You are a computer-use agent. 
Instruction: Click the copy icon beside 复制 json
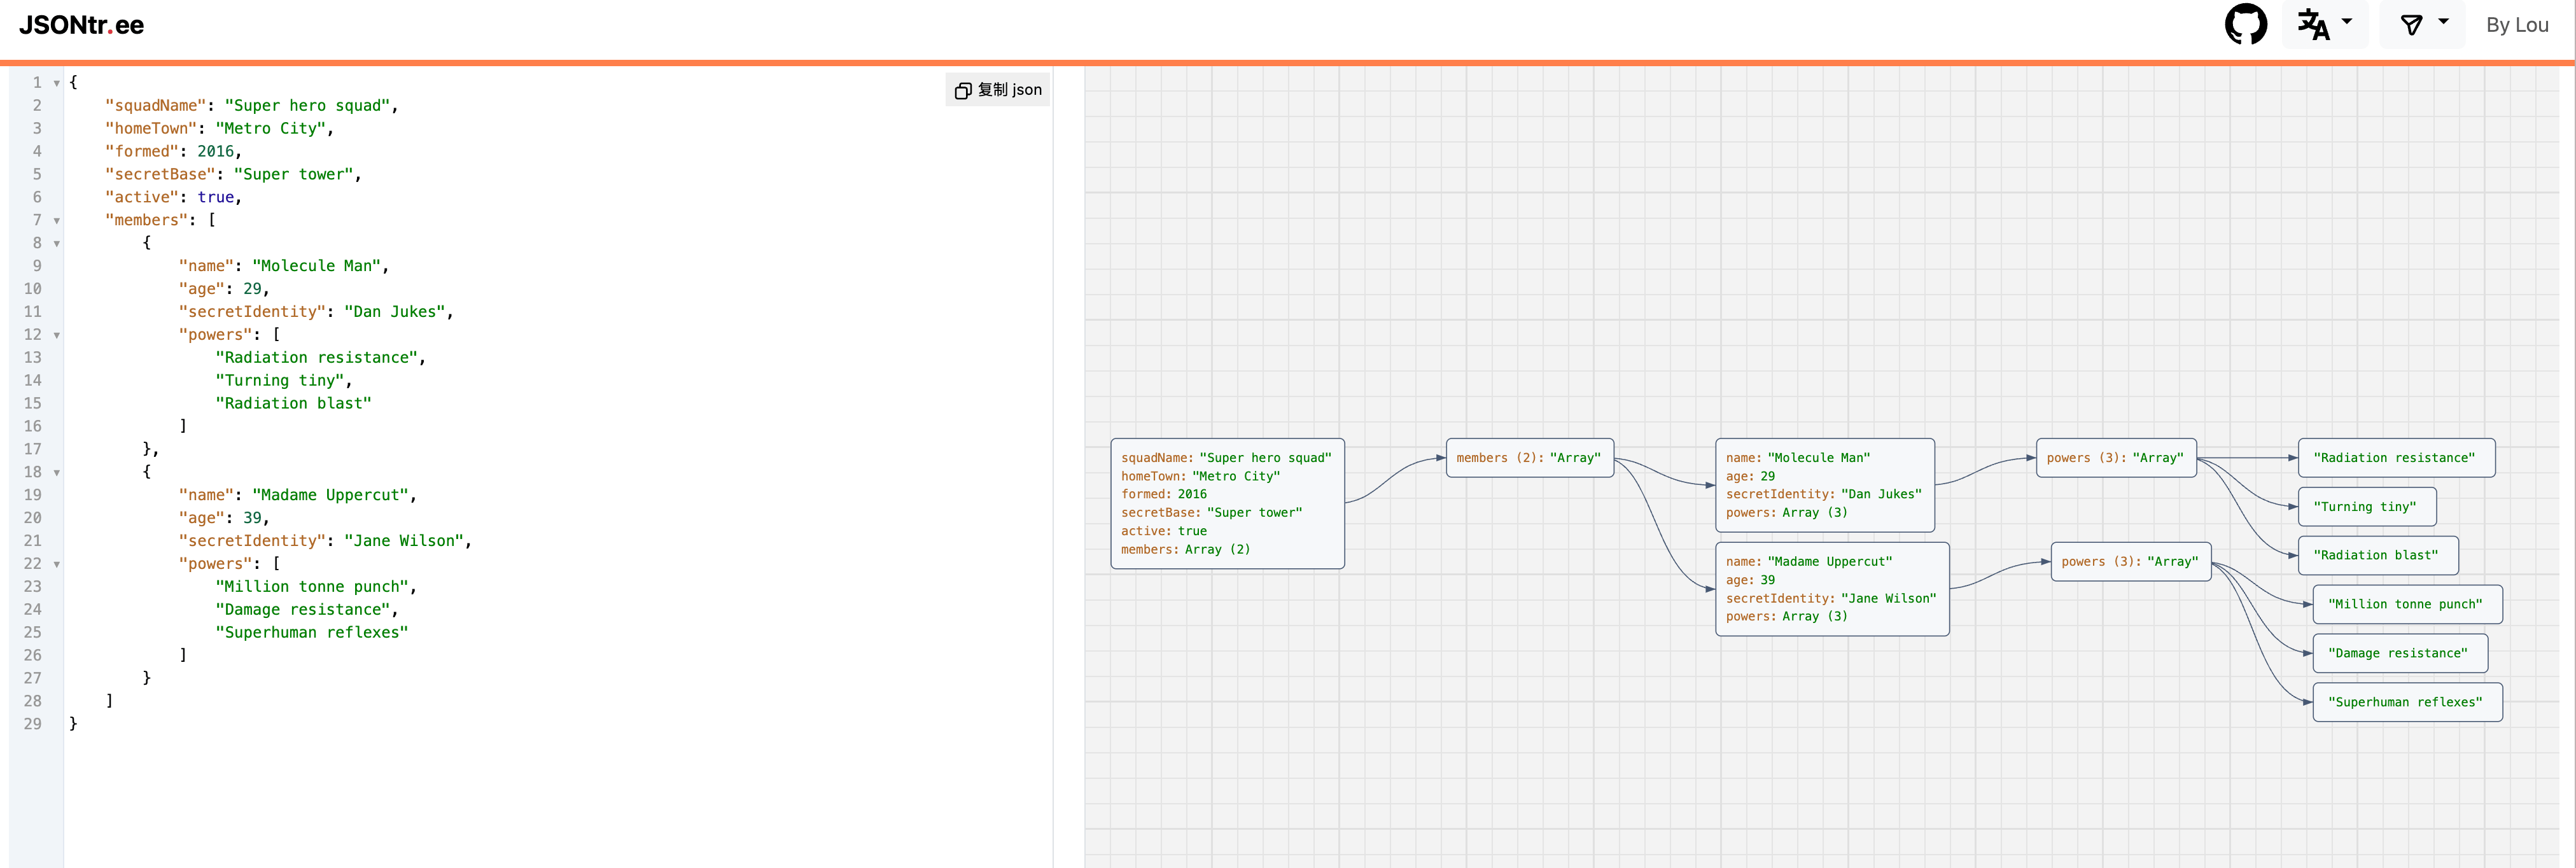point(962,91)
